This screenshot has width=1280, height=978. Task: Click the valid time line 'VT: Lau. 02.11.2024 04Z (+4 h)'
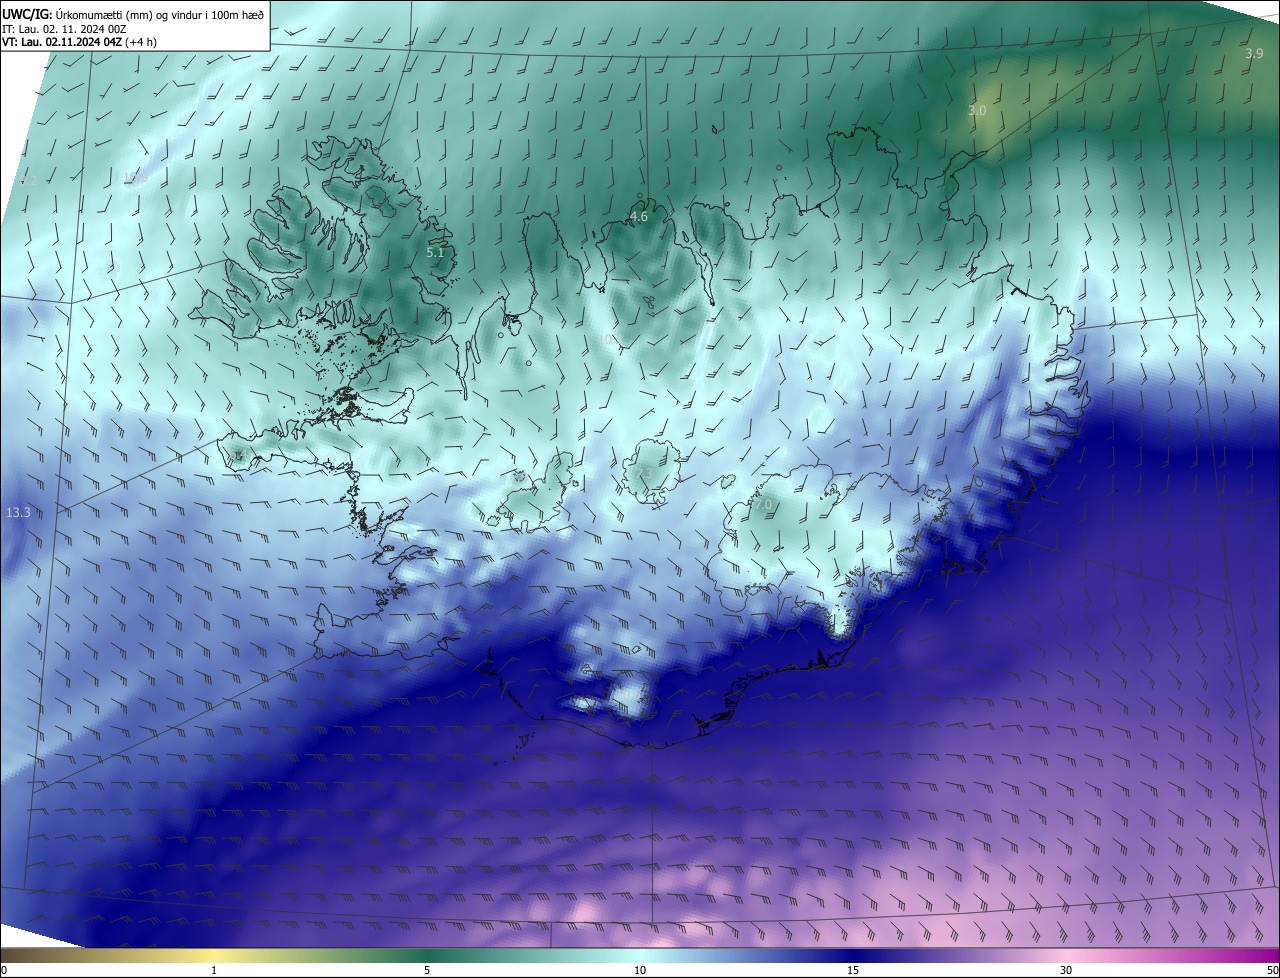pyautogui.click(x=79, y=42)
